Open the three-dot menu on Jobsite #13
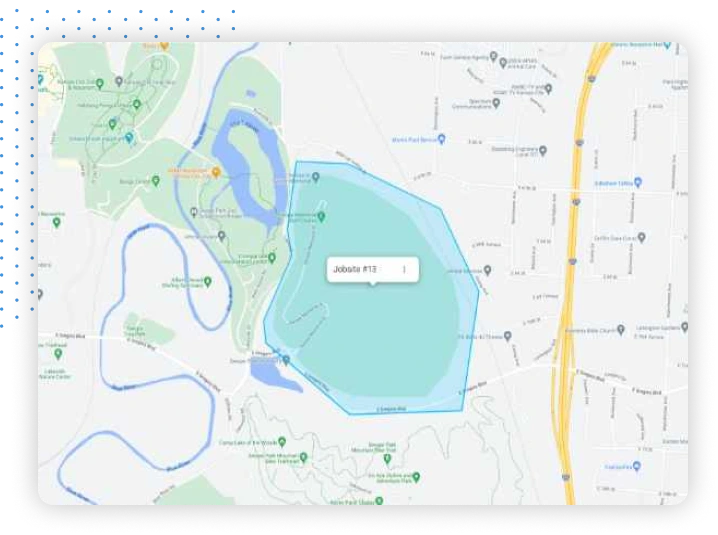The width and height of the screenshot is (718, 535). 404,269
